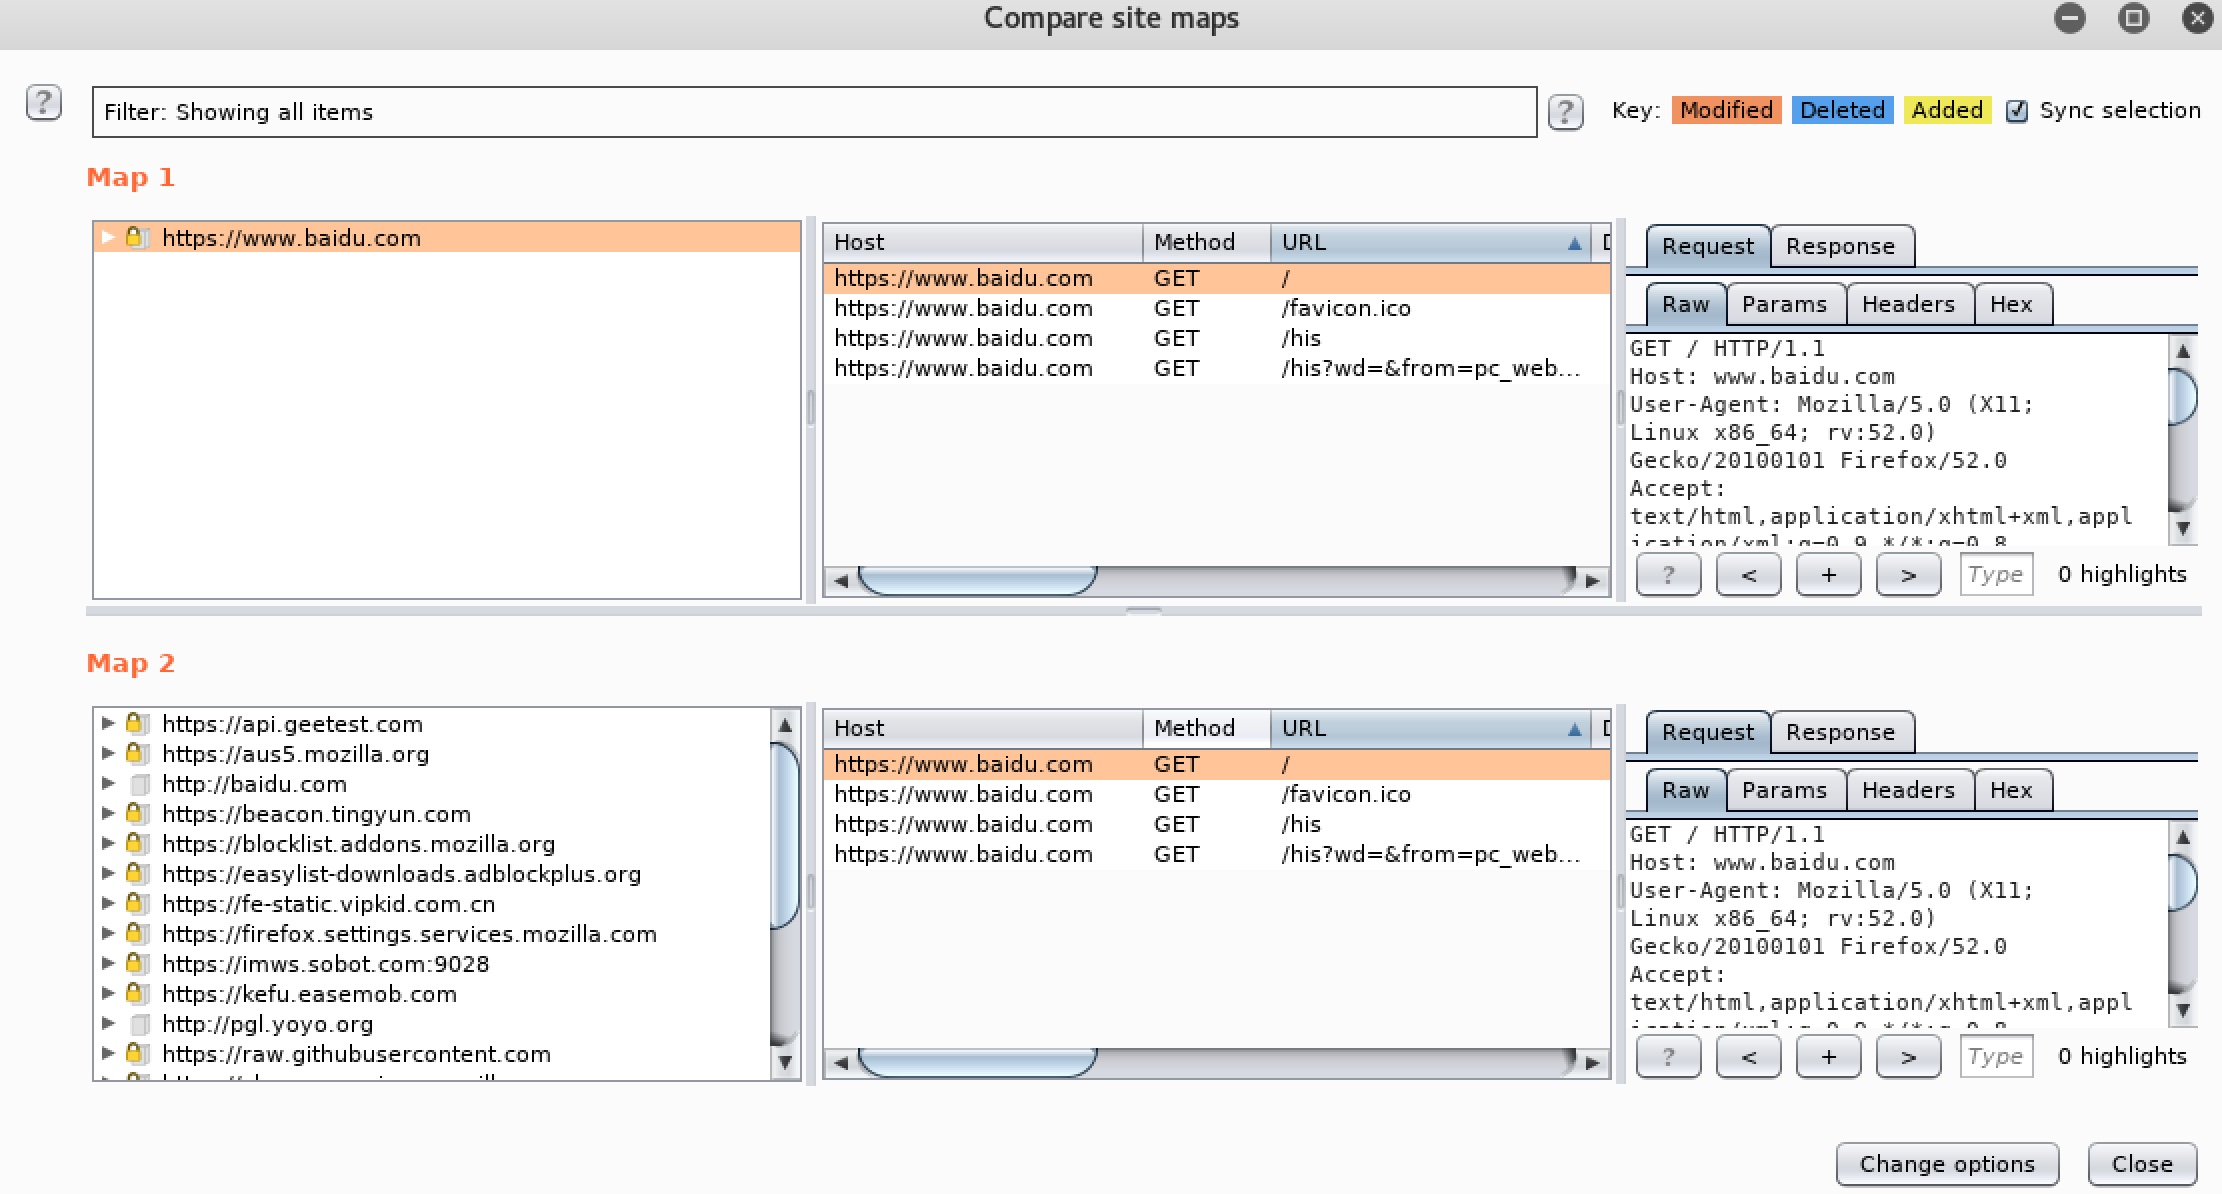
Task: Expand the www.baidu.com node in Map 1
Action: point(108,238)
